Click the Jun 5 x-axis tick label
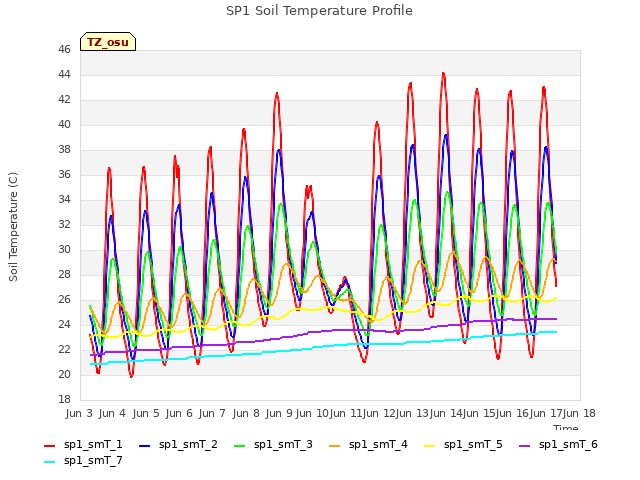Viewport: 640px width, 480px height. coord(146,413)
